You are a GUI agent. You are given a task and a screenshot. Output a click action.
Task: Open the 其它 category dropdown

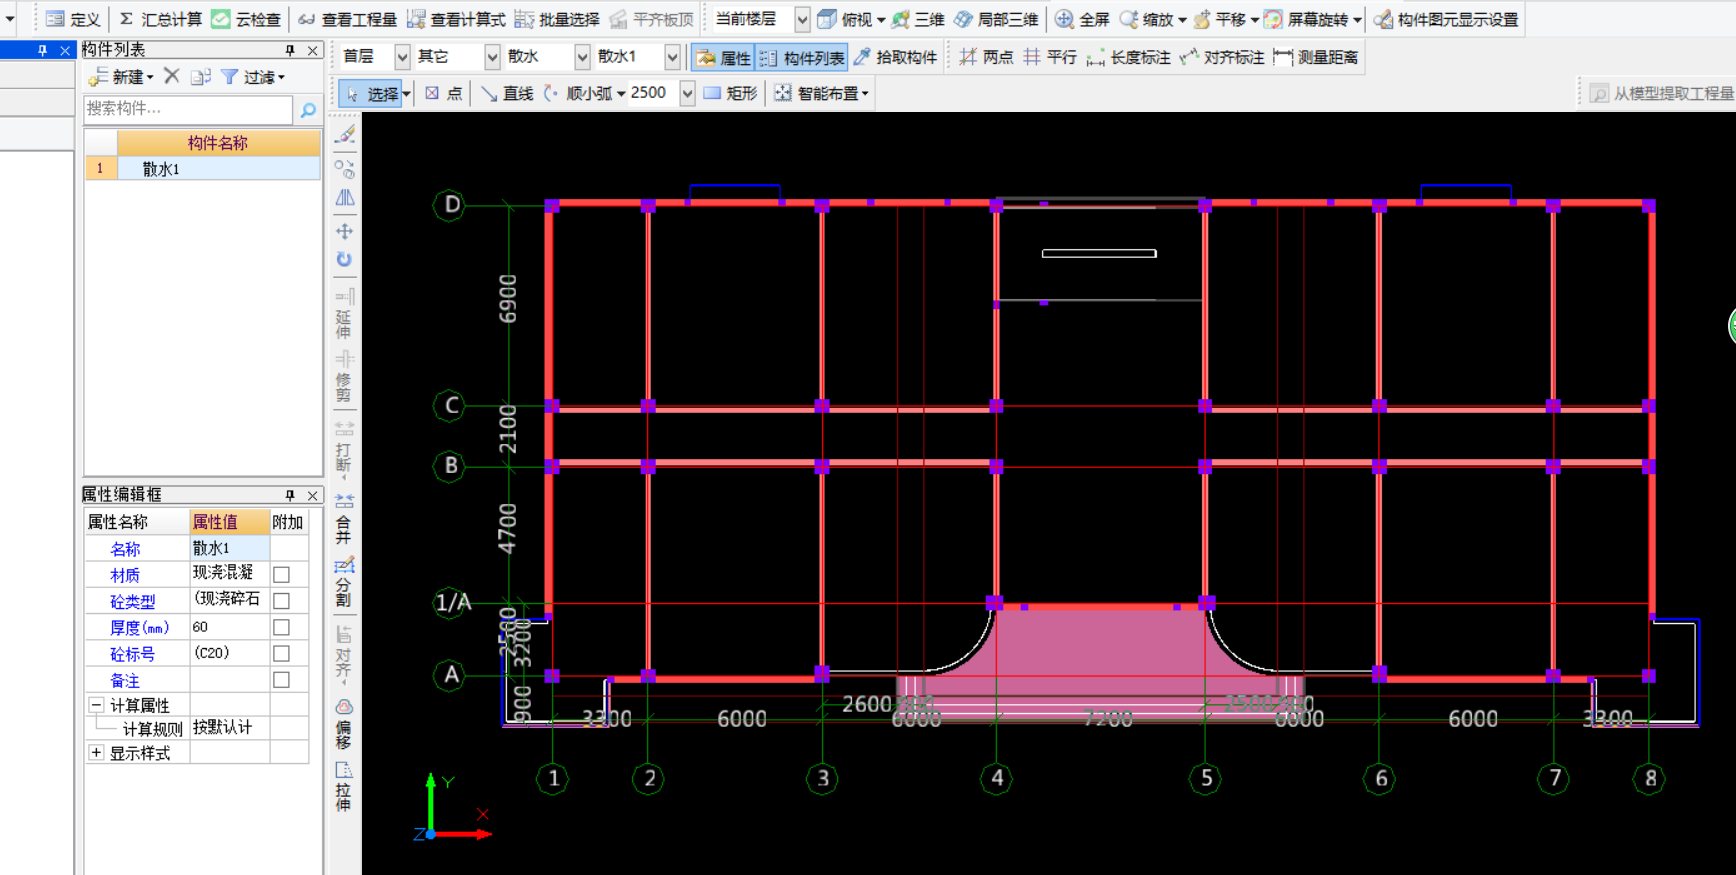(x=492, y=57)
